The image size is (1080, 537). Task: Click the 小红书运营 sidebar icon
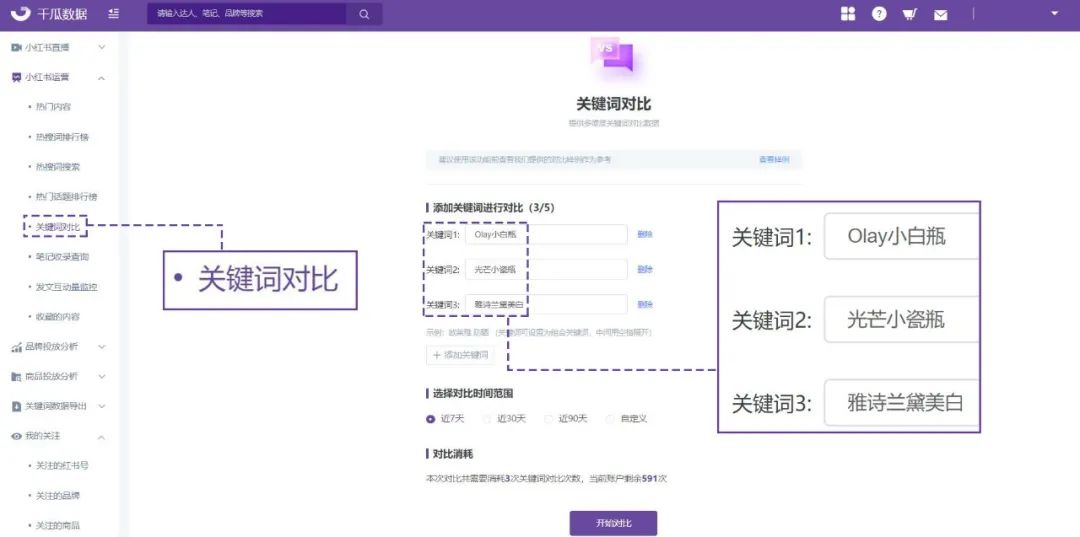17,78
